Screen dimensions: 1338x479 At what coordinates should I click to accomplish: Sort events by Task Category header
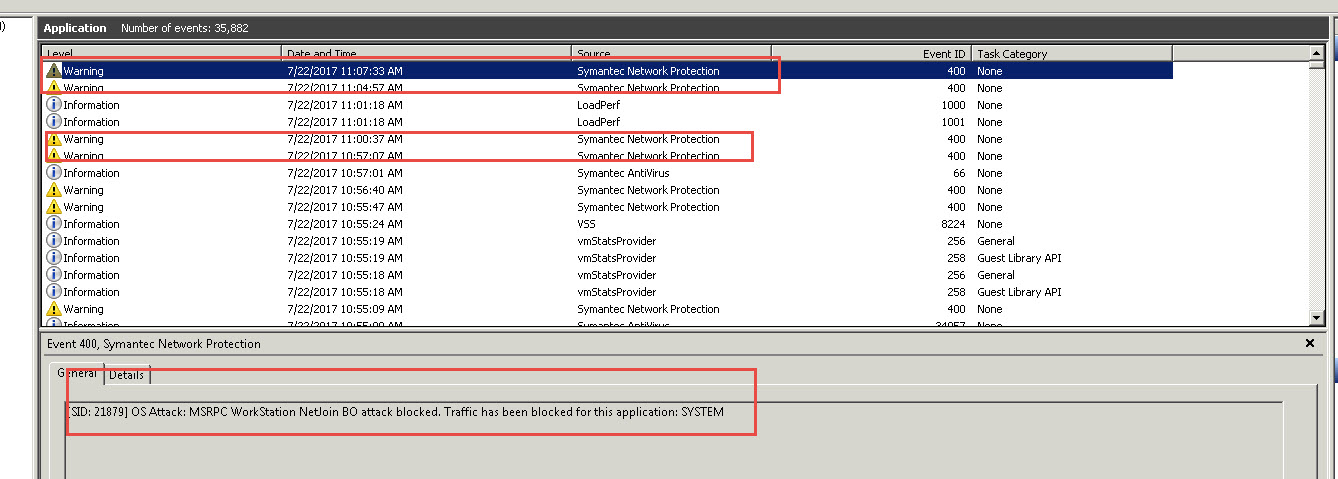click(1072, 53)
